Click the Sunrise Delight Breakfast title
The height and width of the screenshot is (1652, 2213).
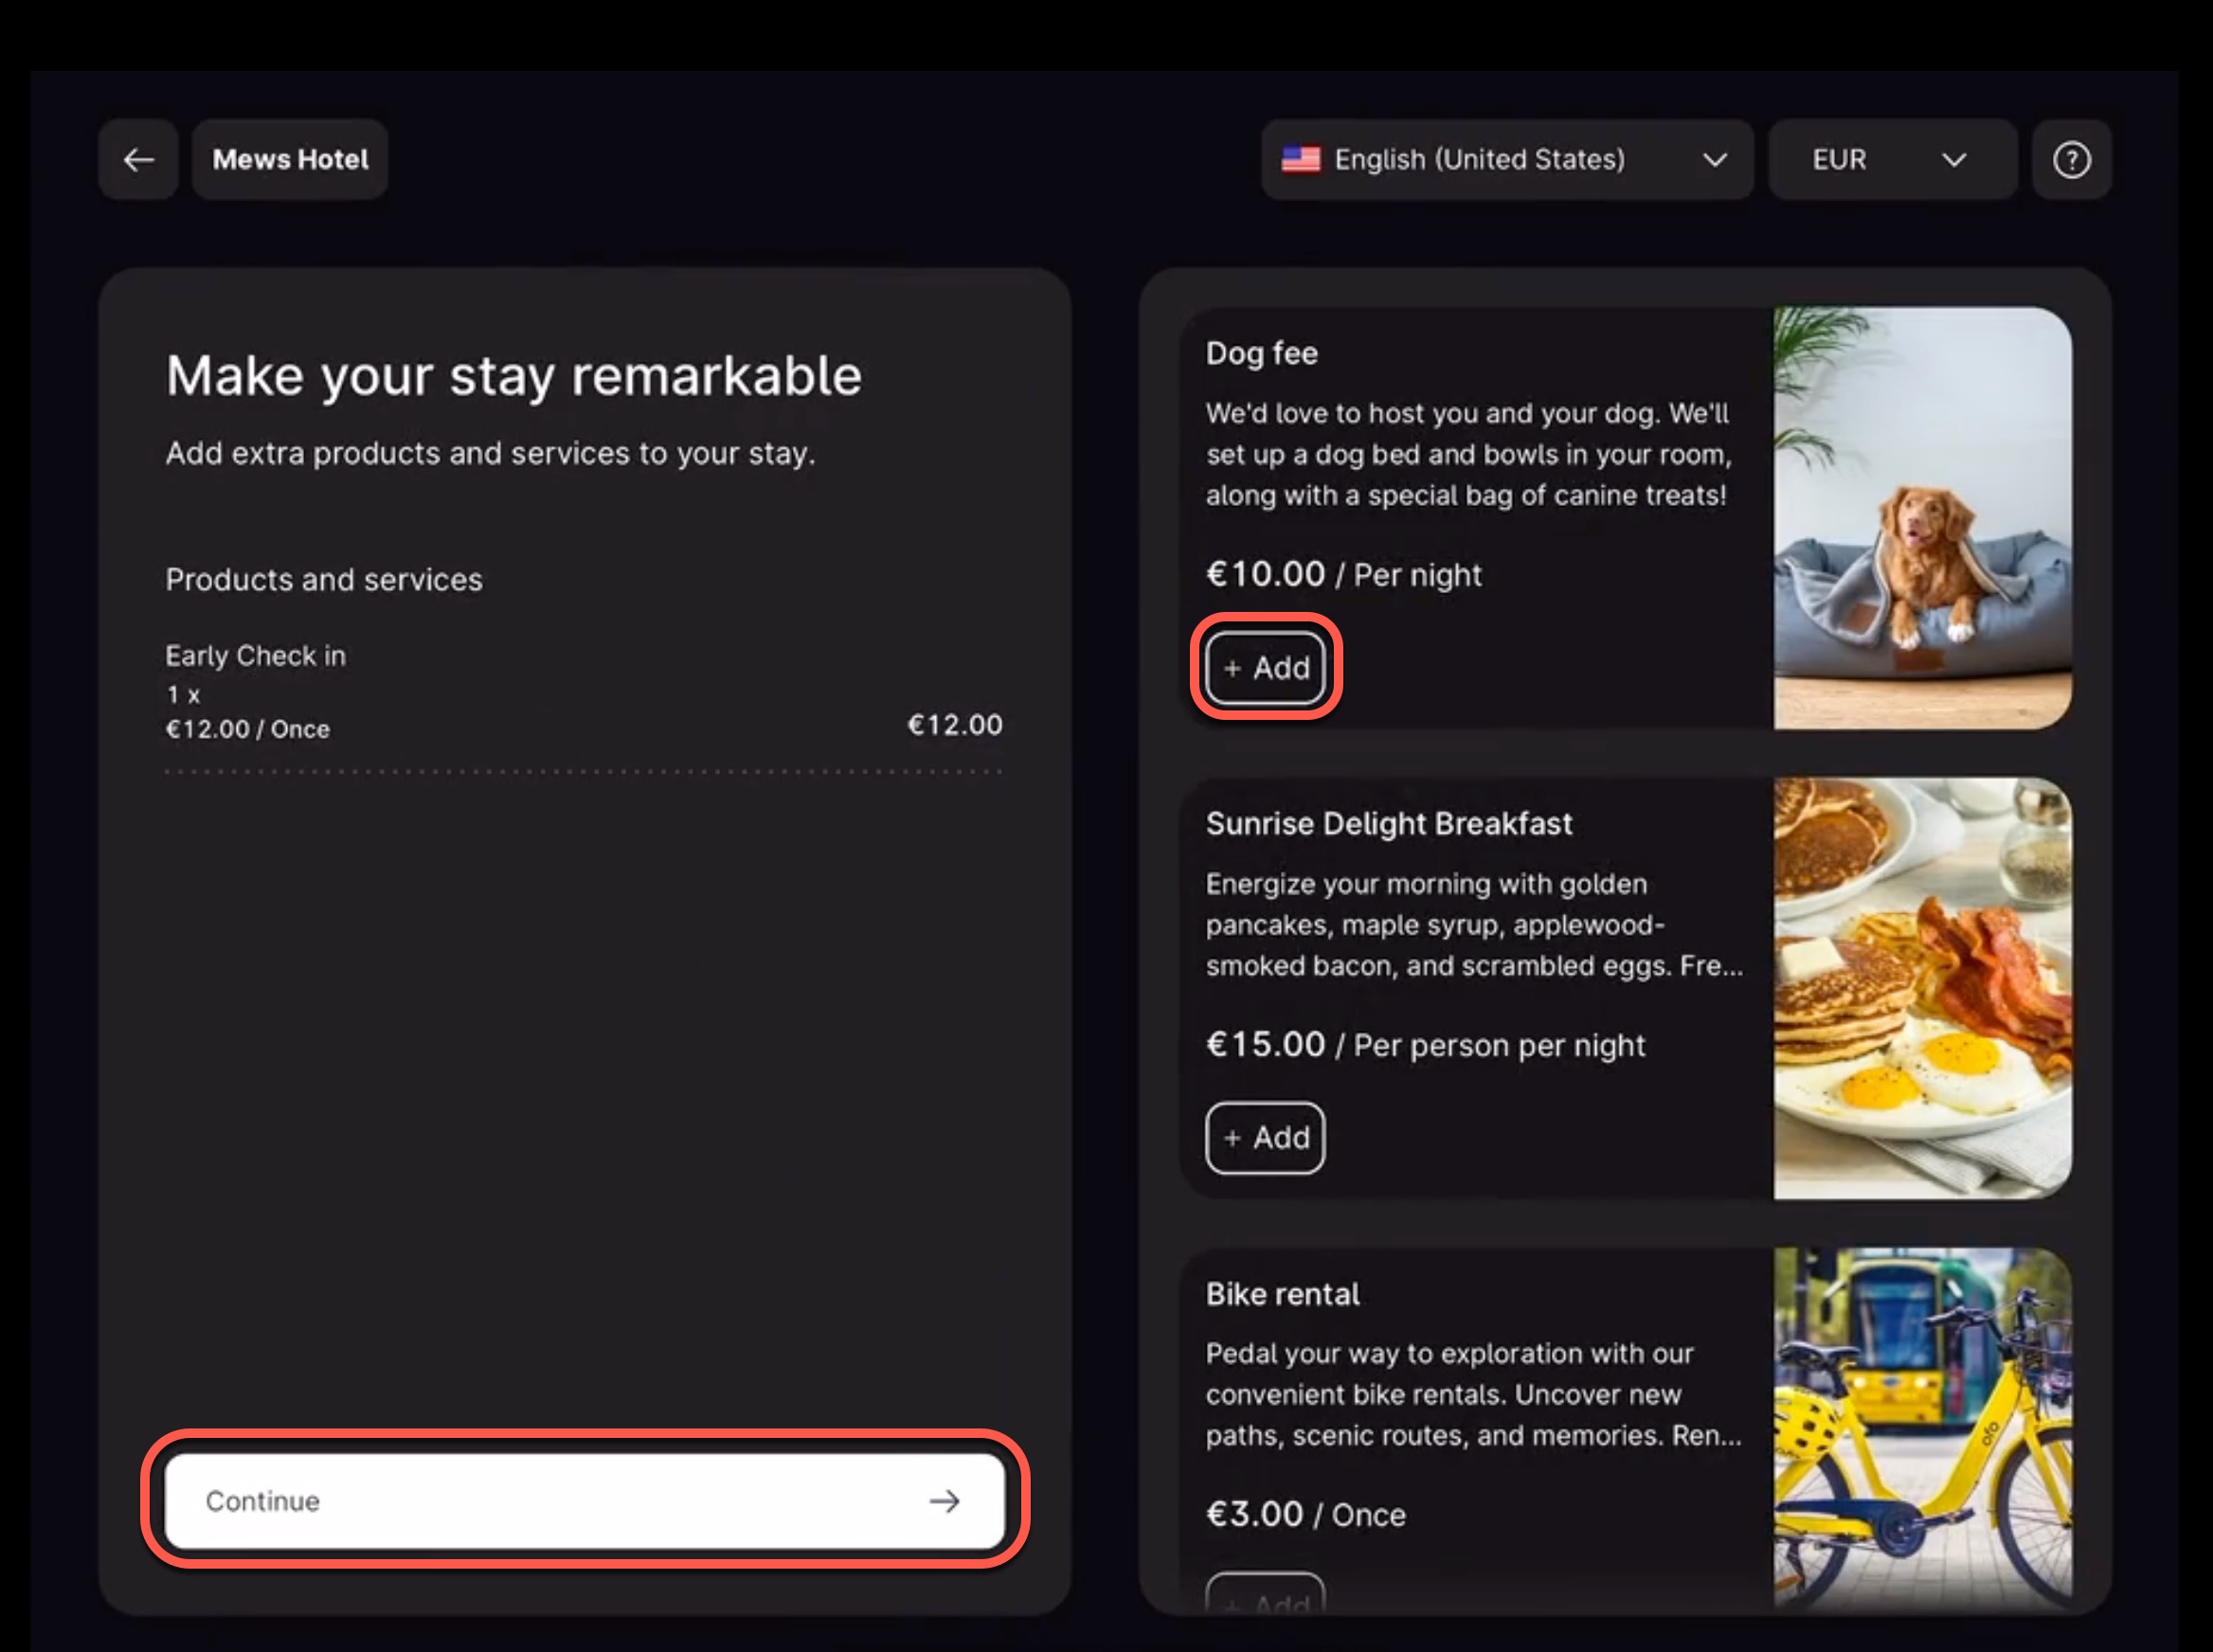click(1388, 824)
